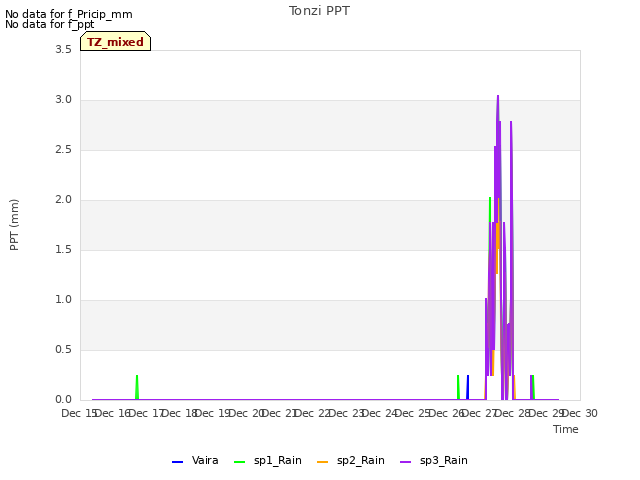640x480 pixels.
Task: Toggle the sp2_Rain legend entry
Action: (351, 461)
